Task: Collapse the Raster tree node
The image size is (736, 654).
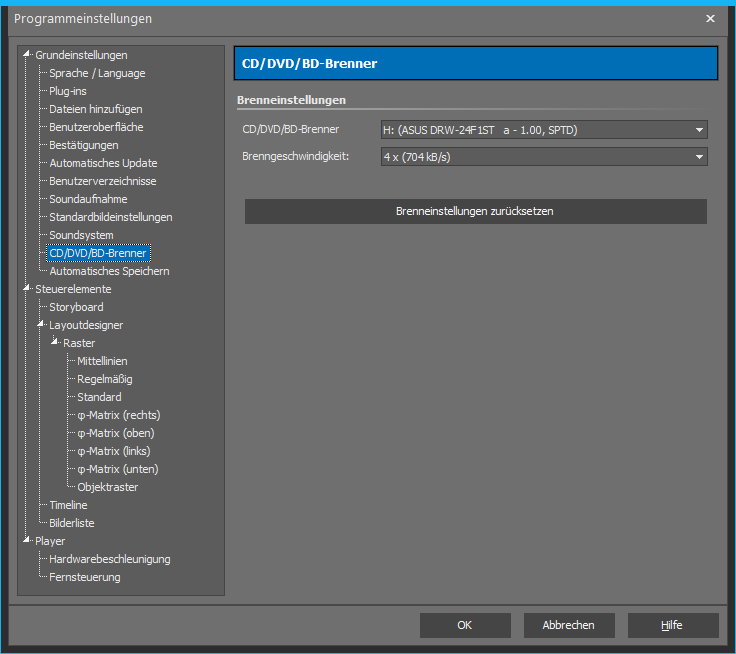Action: (56, 342)
